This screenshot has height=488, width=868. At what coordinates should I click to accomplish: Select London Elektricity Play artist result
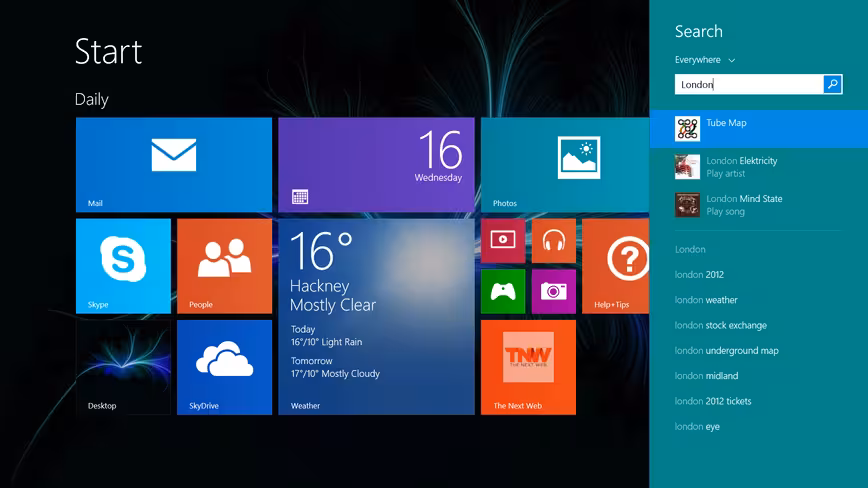tap(758, 167)
